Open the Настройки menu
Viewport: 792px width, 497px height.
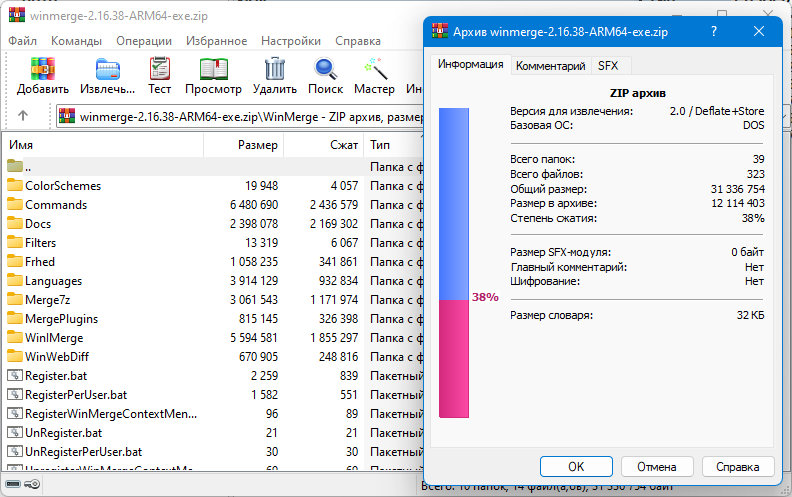tap(291, 41)
